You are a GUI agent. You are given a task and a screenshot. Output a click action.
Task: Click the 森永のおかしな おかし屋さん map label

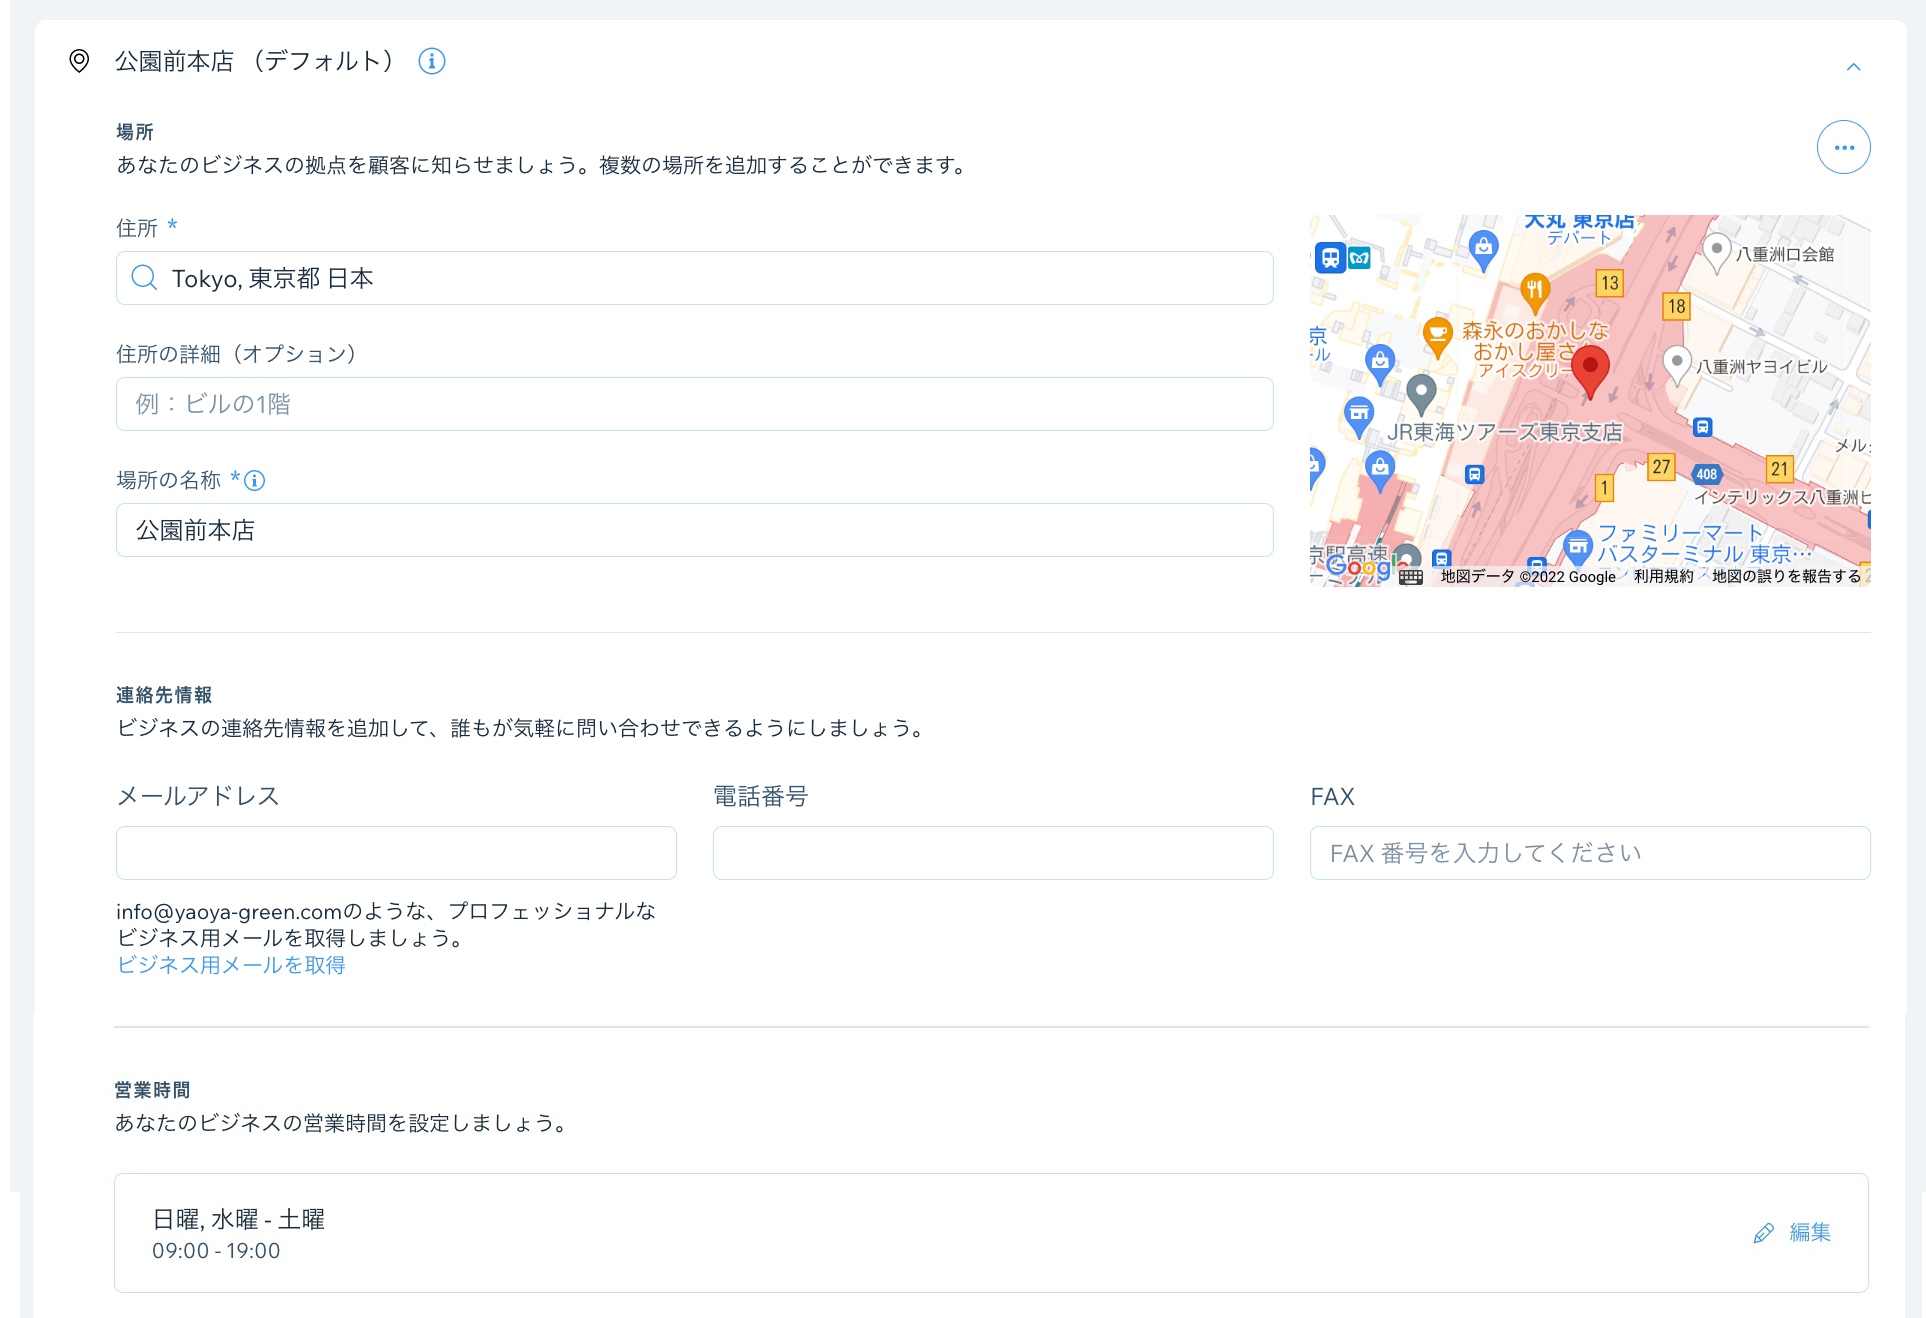[1534, 341]
